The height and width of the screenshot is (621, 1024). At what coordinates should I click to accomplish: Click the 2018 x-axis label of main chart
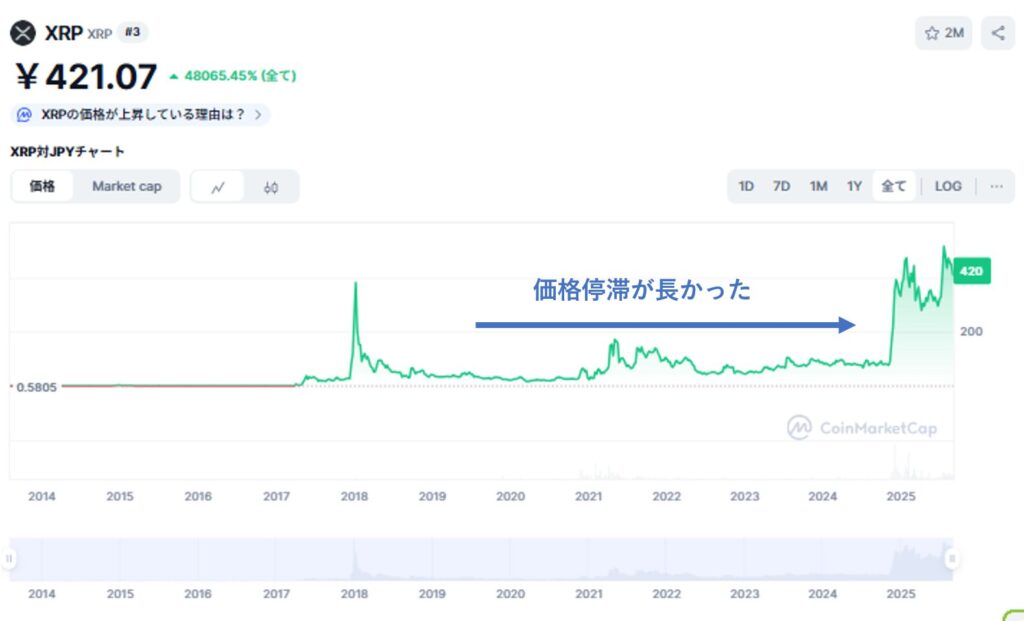(x=354, y=496)
